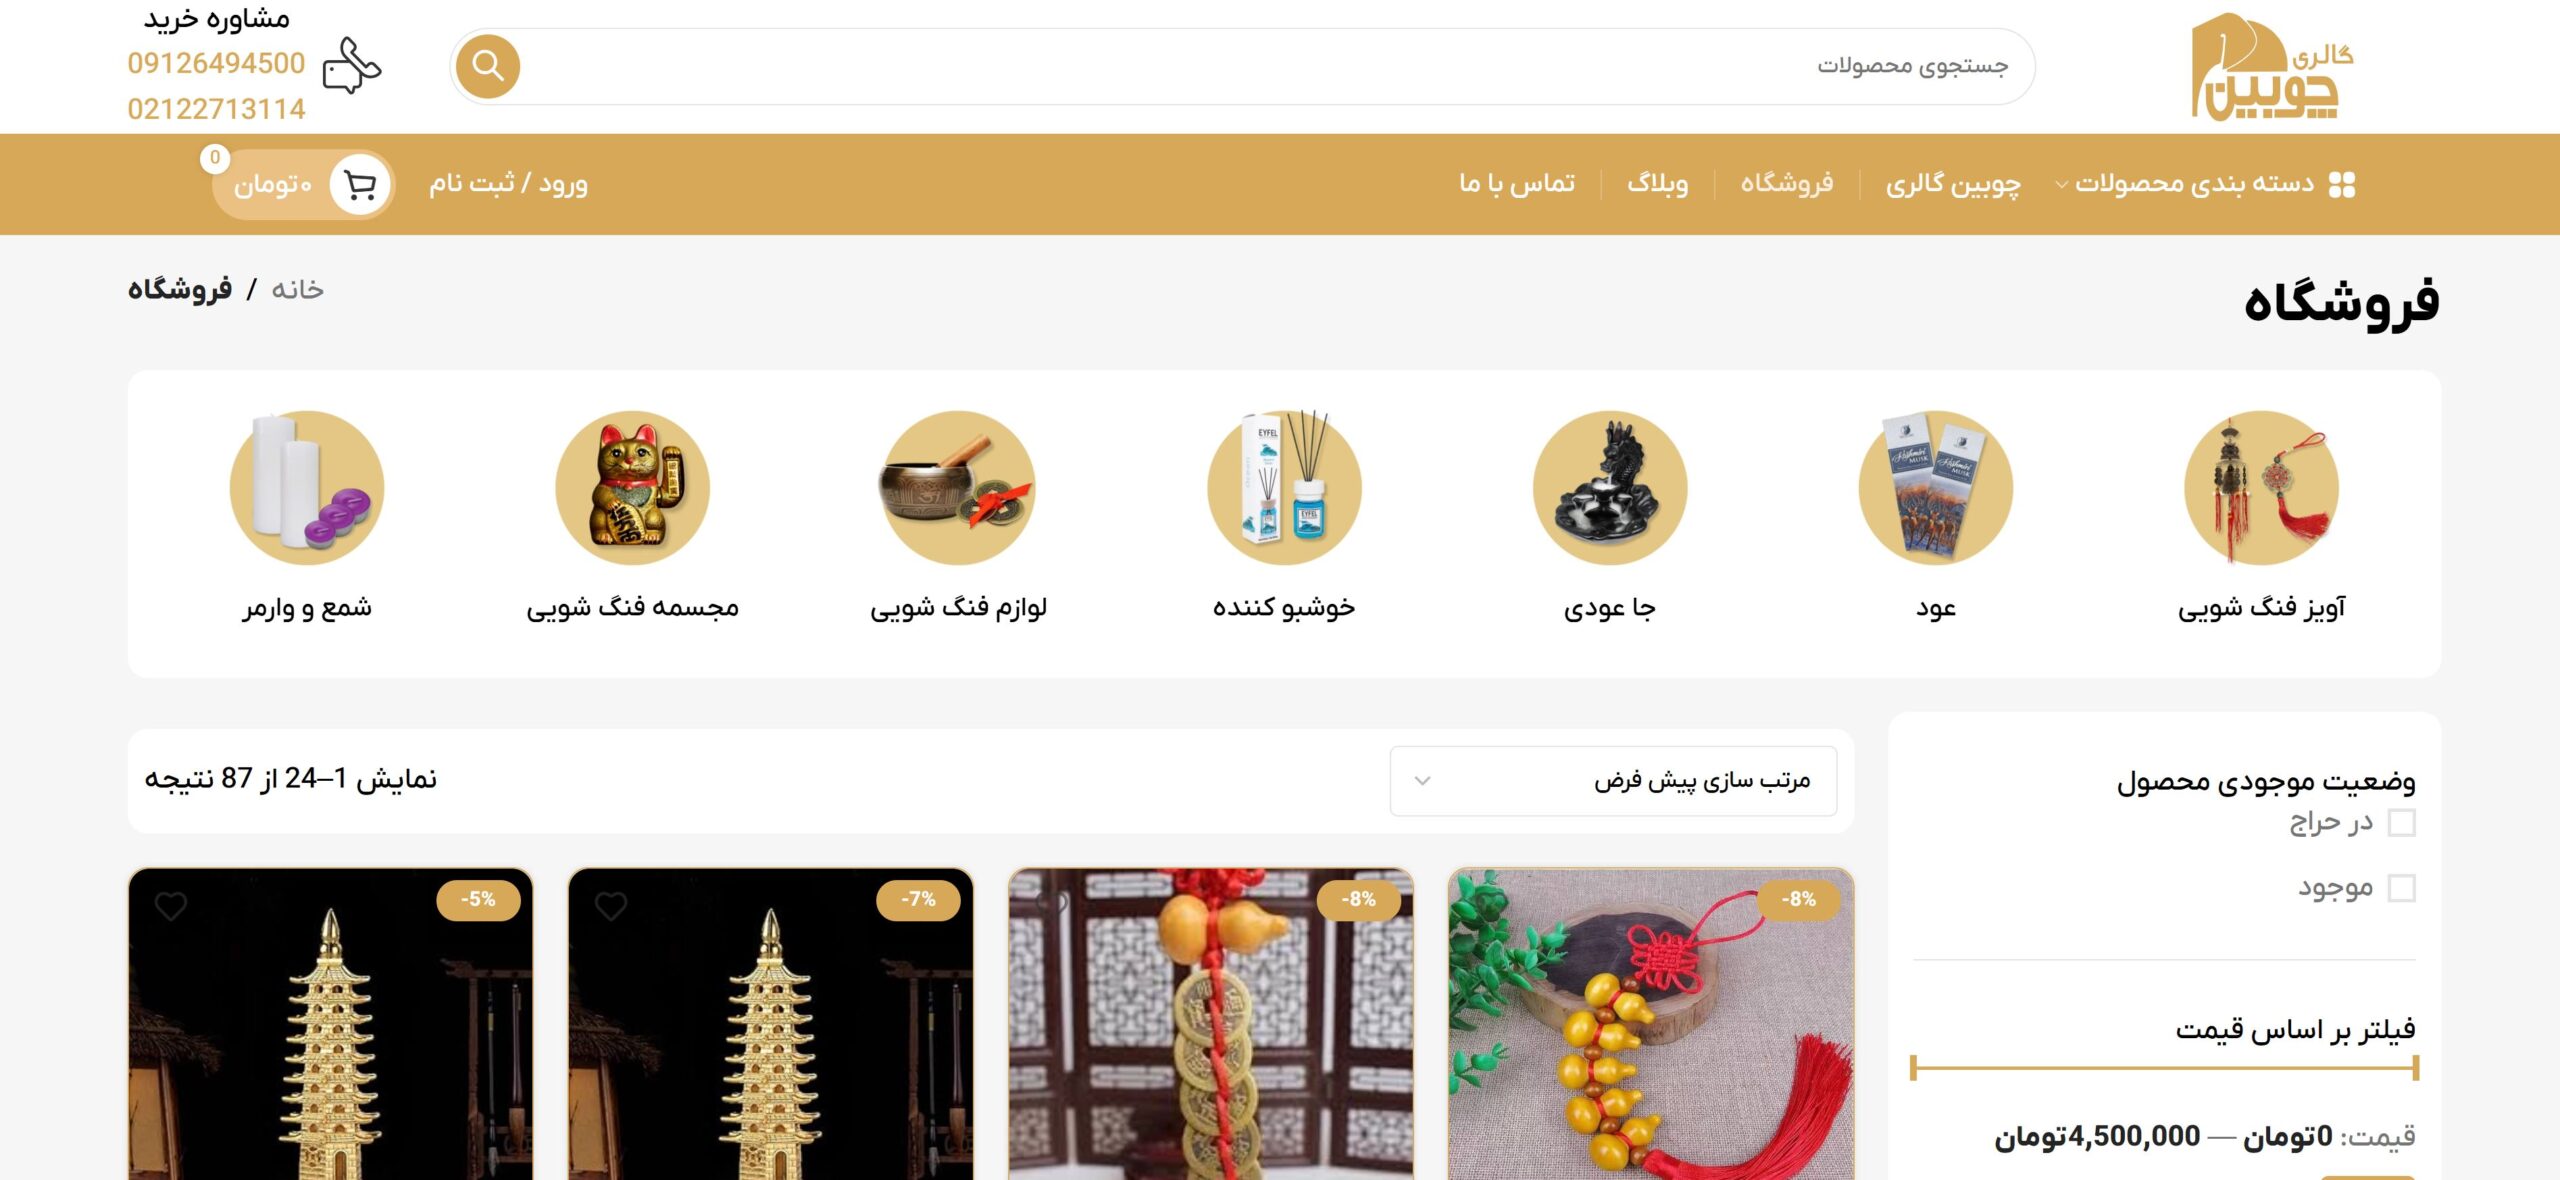Open the شمع و وارمر candle category
The height and width of the screenshot is (1180, 2560).
(x=307, y=488)
